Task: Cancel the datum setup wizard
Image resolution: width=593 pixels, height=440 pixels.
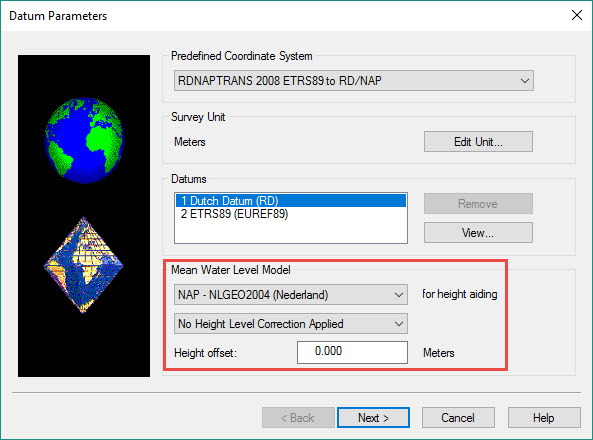Action: click(458, 418)
